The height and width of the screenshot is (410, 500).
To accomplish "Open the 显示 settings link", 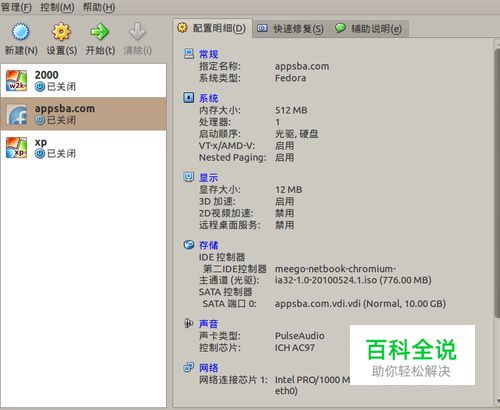I will coord(209,177).
